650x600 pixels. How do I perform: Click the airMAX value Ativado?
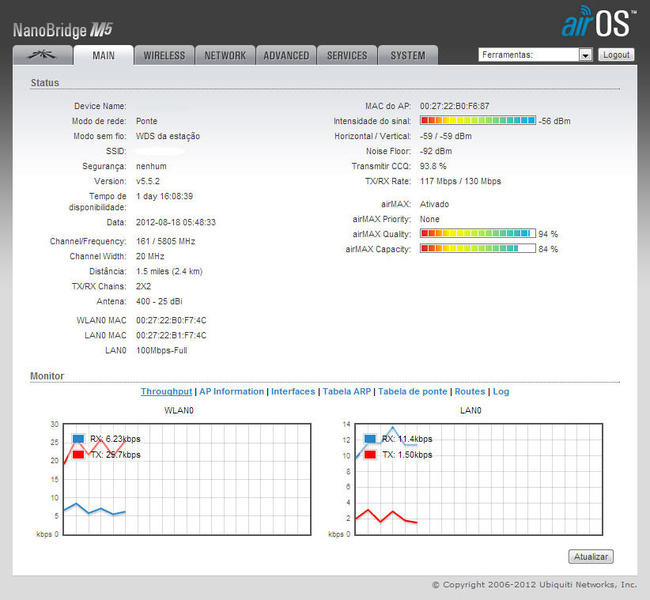(434, 204)
